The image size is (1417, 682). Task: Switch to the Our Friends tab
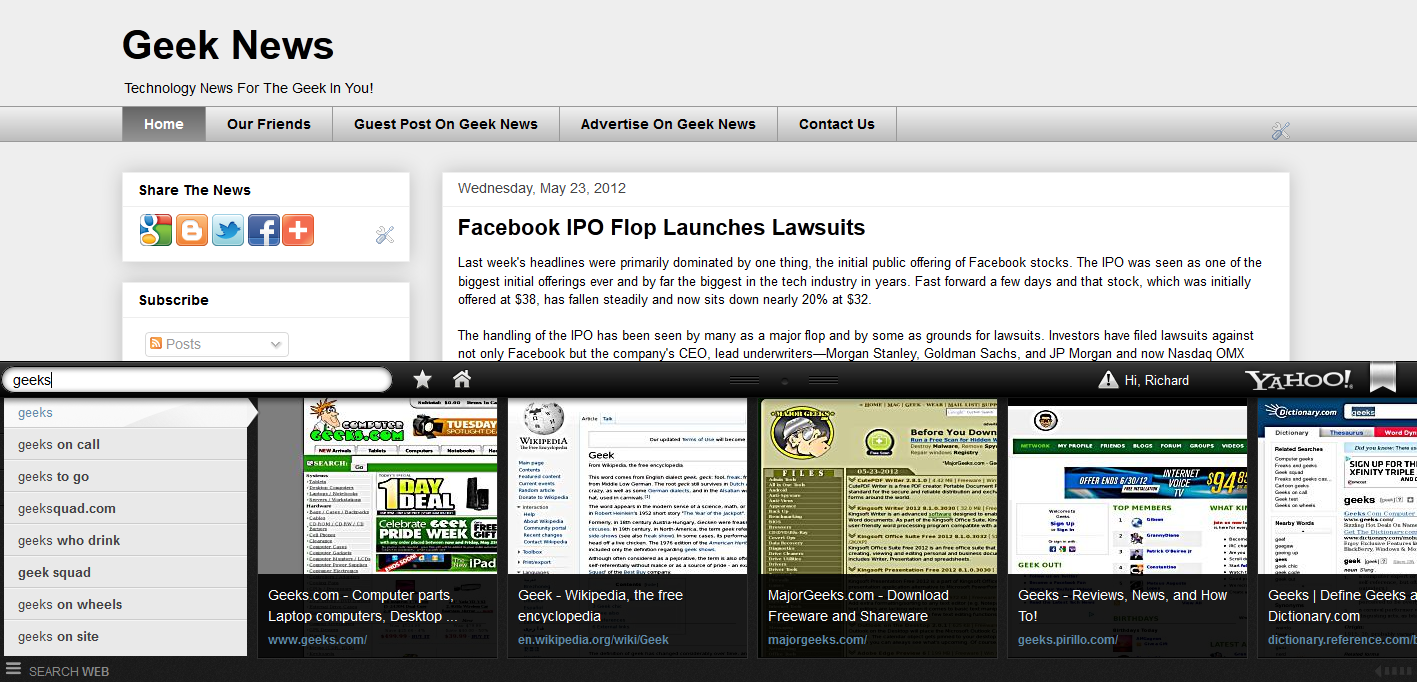(x=268, y=124)
